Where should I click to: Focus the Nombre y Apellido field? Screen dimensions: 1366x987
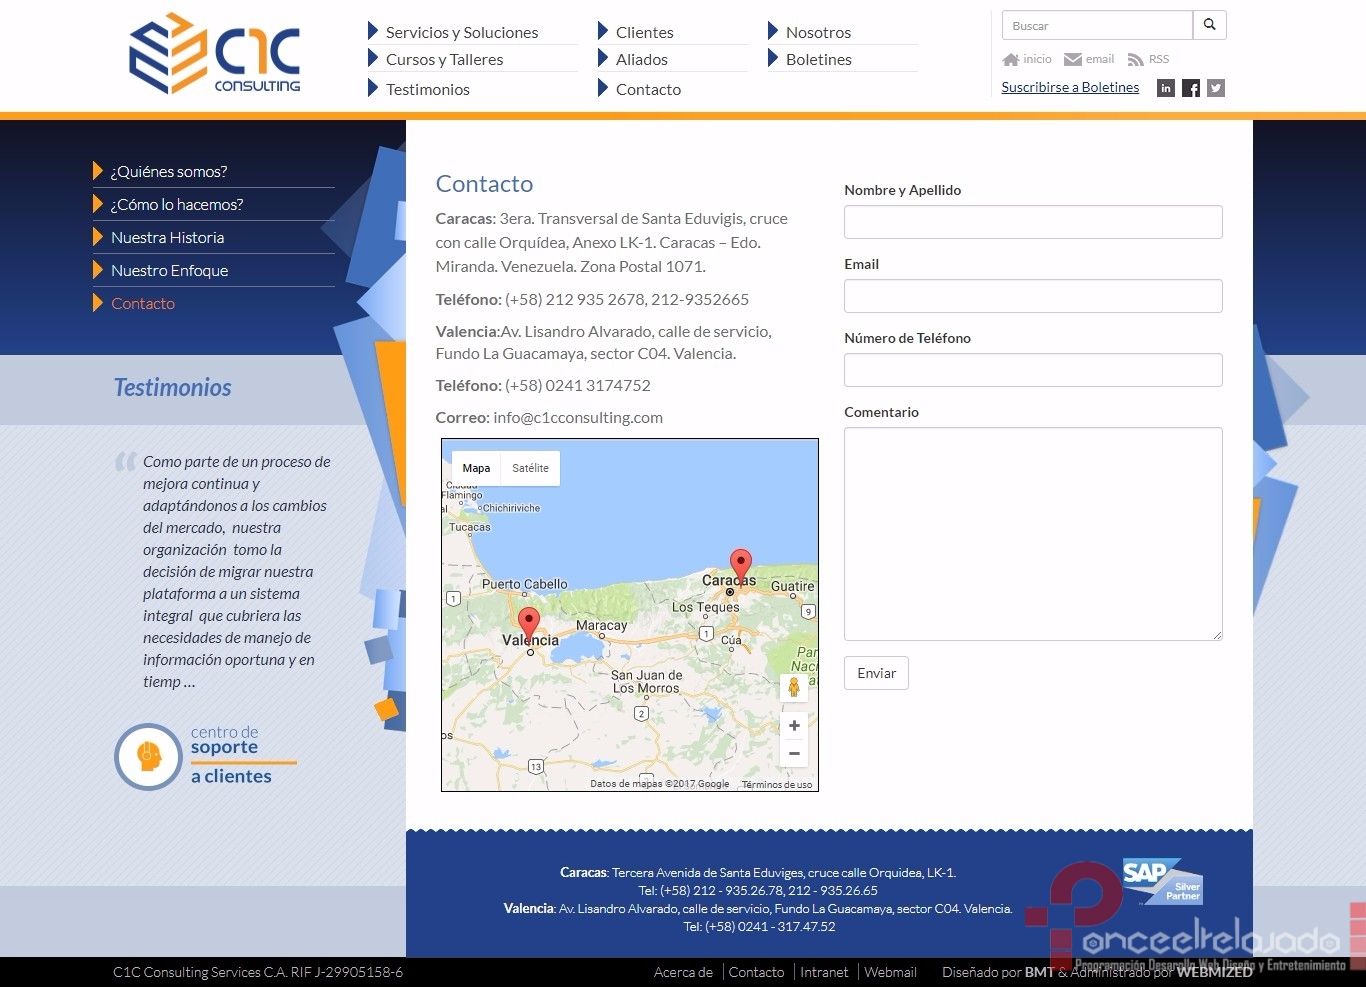1033,222
